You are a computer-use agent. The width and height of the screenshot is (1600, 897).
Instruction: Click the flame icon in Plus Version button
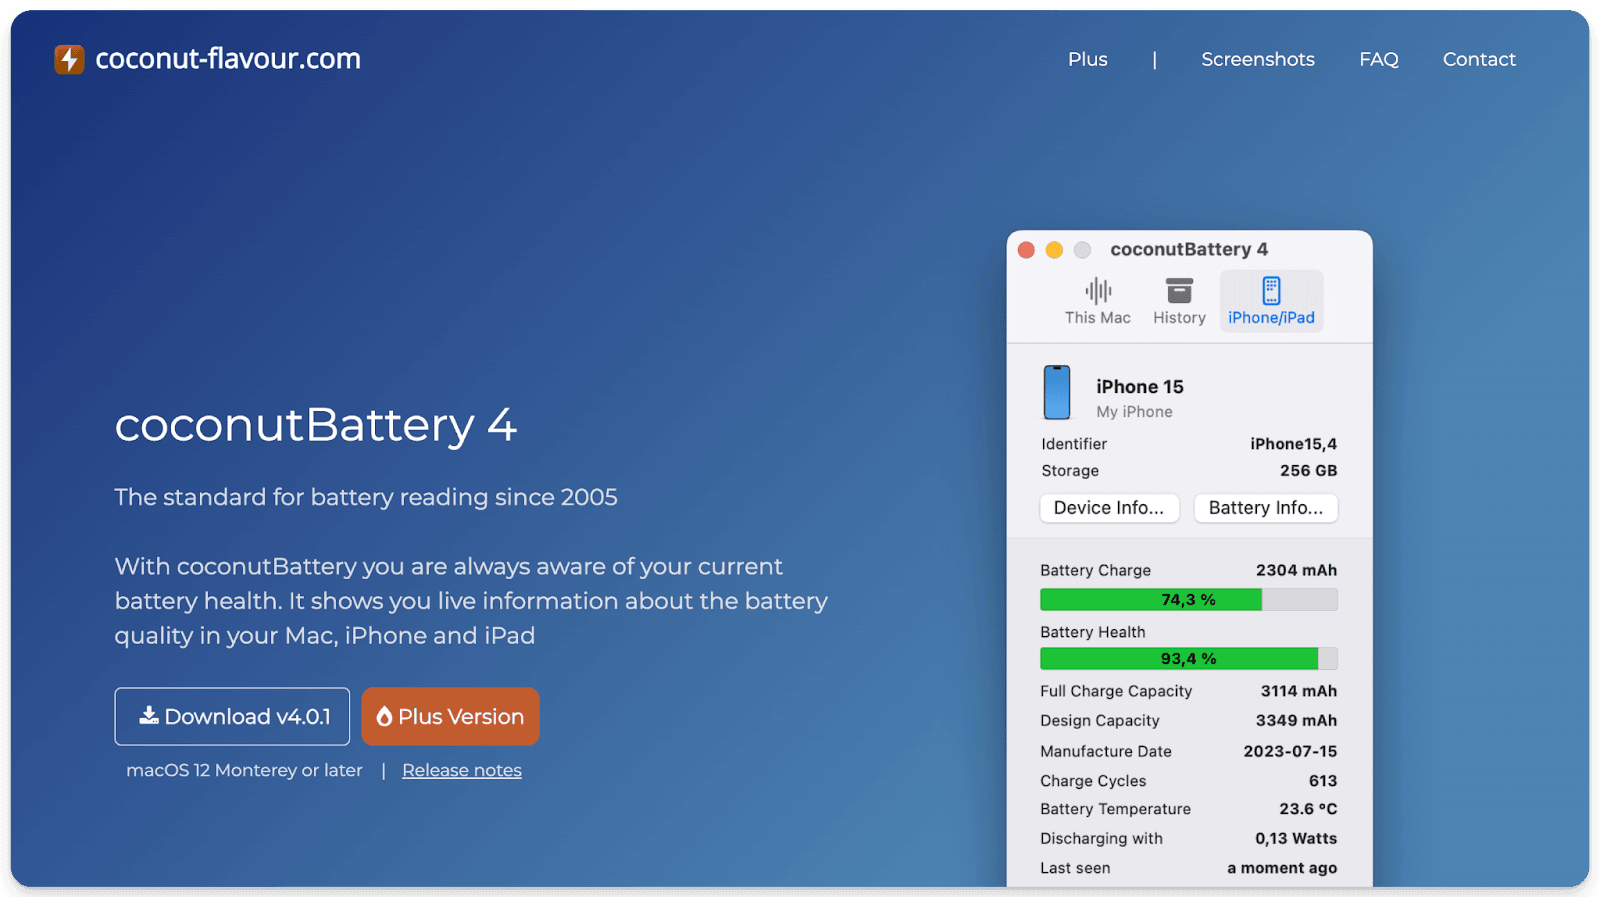tap(384, 716)
